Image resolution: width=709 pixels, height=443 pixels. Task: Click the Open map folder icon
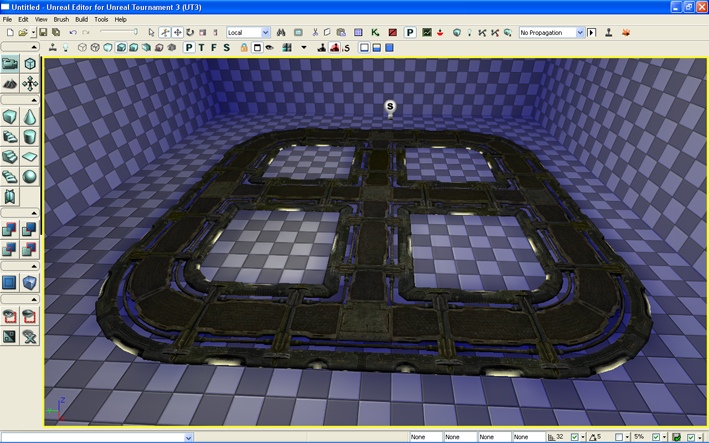coord(23,33)
